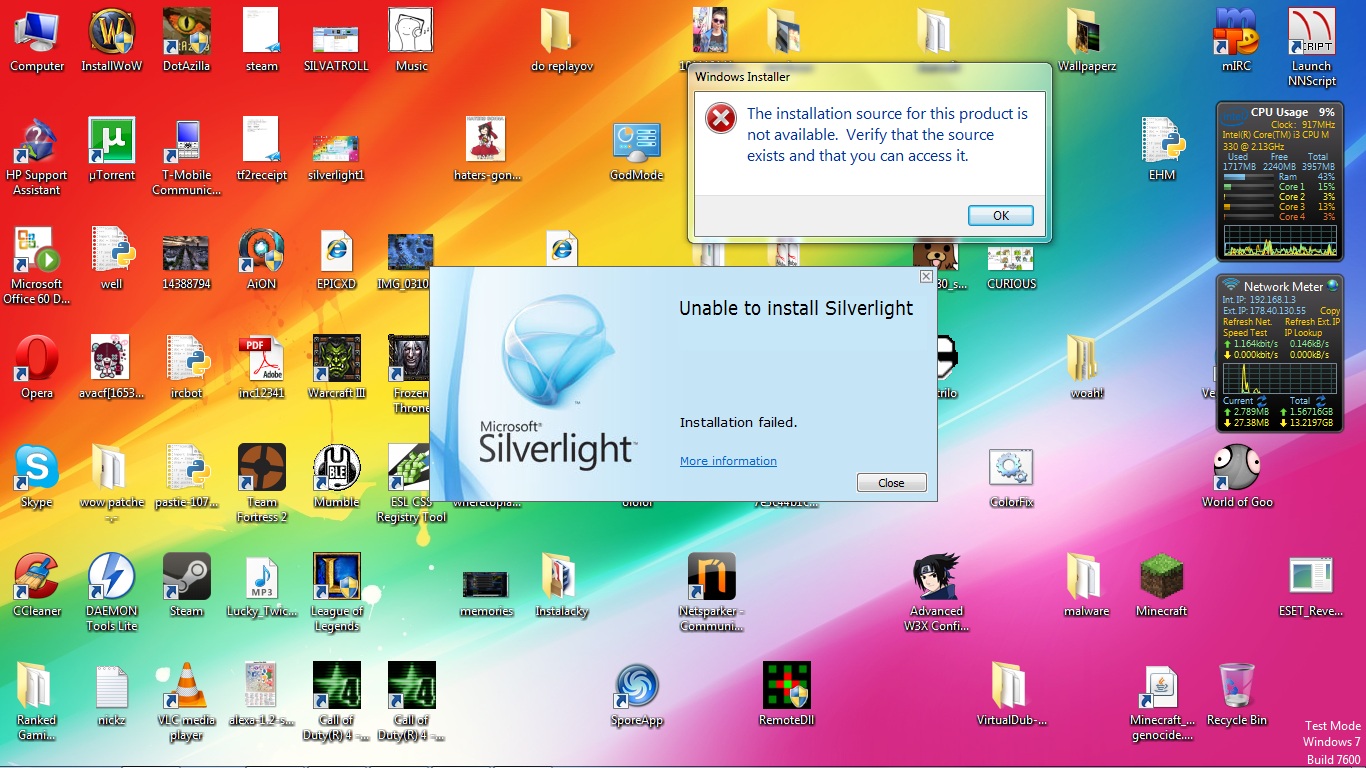Select the Mumble shortcut icon
The height and width of the screenshot is (768, 1366).
click(x=336, y=476)
